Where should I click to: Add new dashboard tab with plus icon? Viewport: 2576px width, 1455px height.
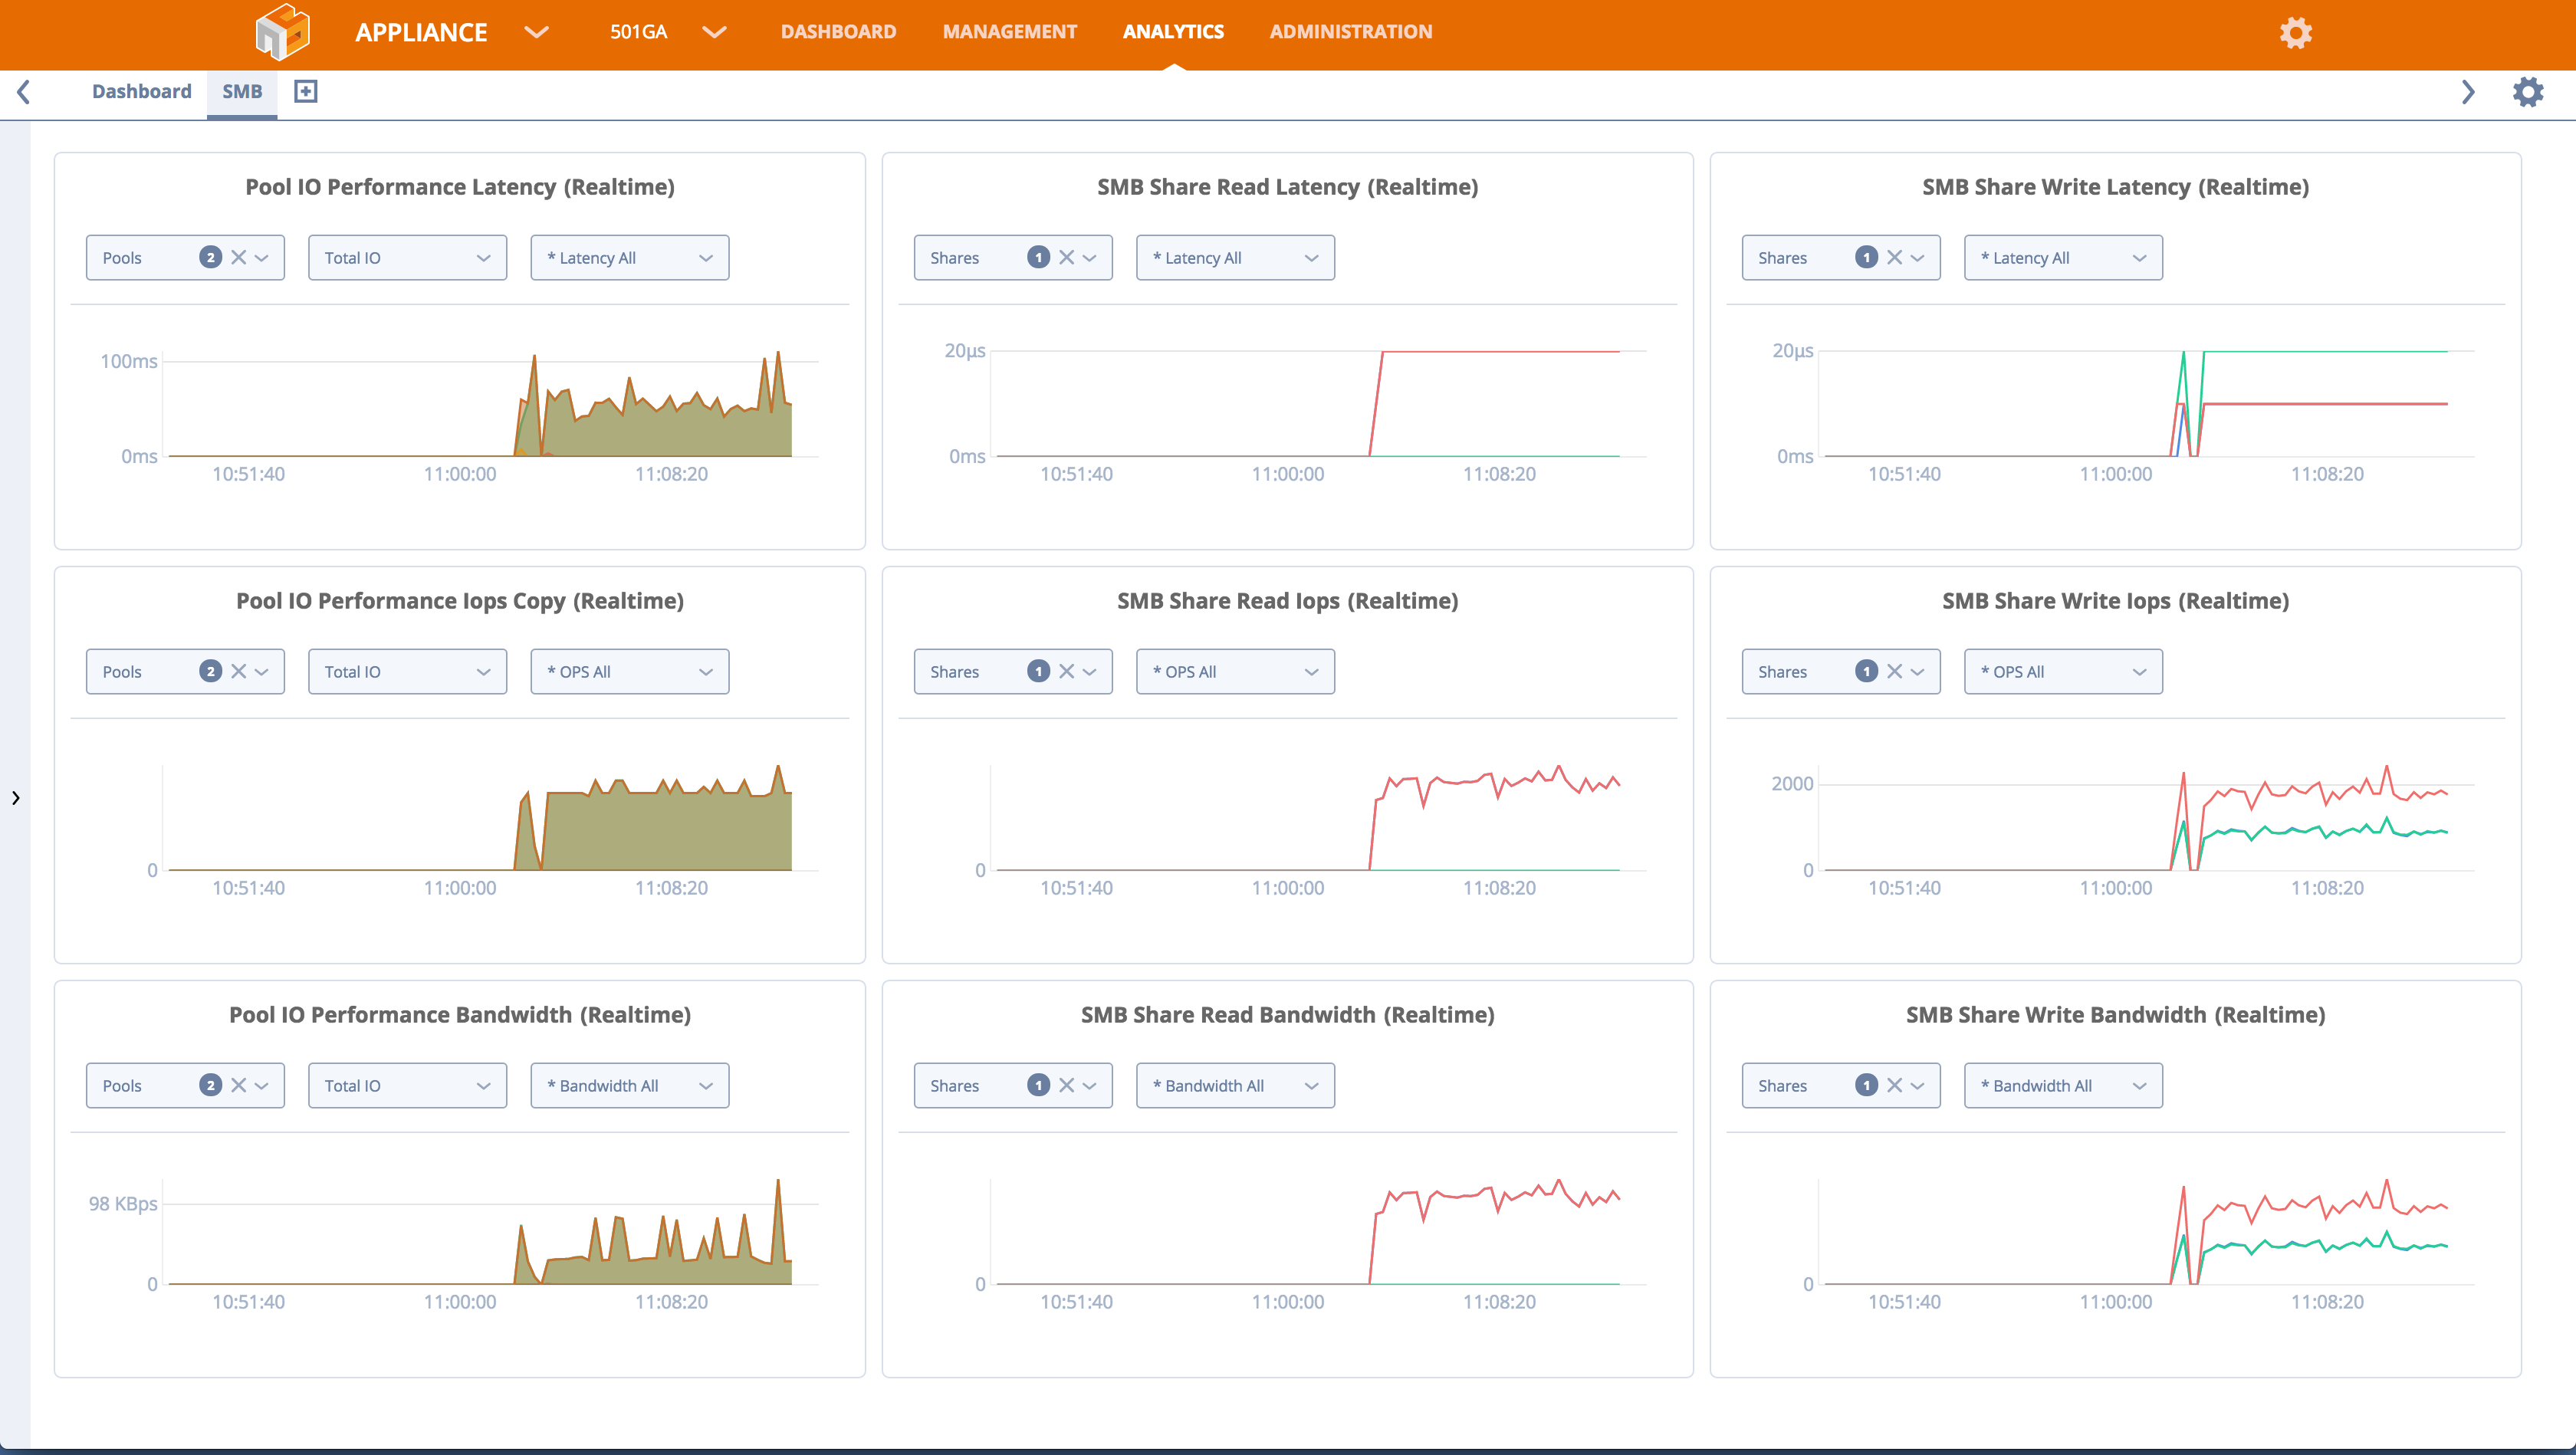coord(306,92)
